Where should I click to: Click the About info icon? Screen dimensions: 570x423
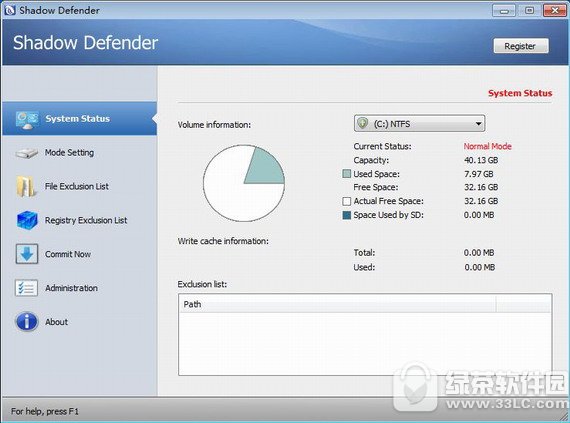coord(27,322)
